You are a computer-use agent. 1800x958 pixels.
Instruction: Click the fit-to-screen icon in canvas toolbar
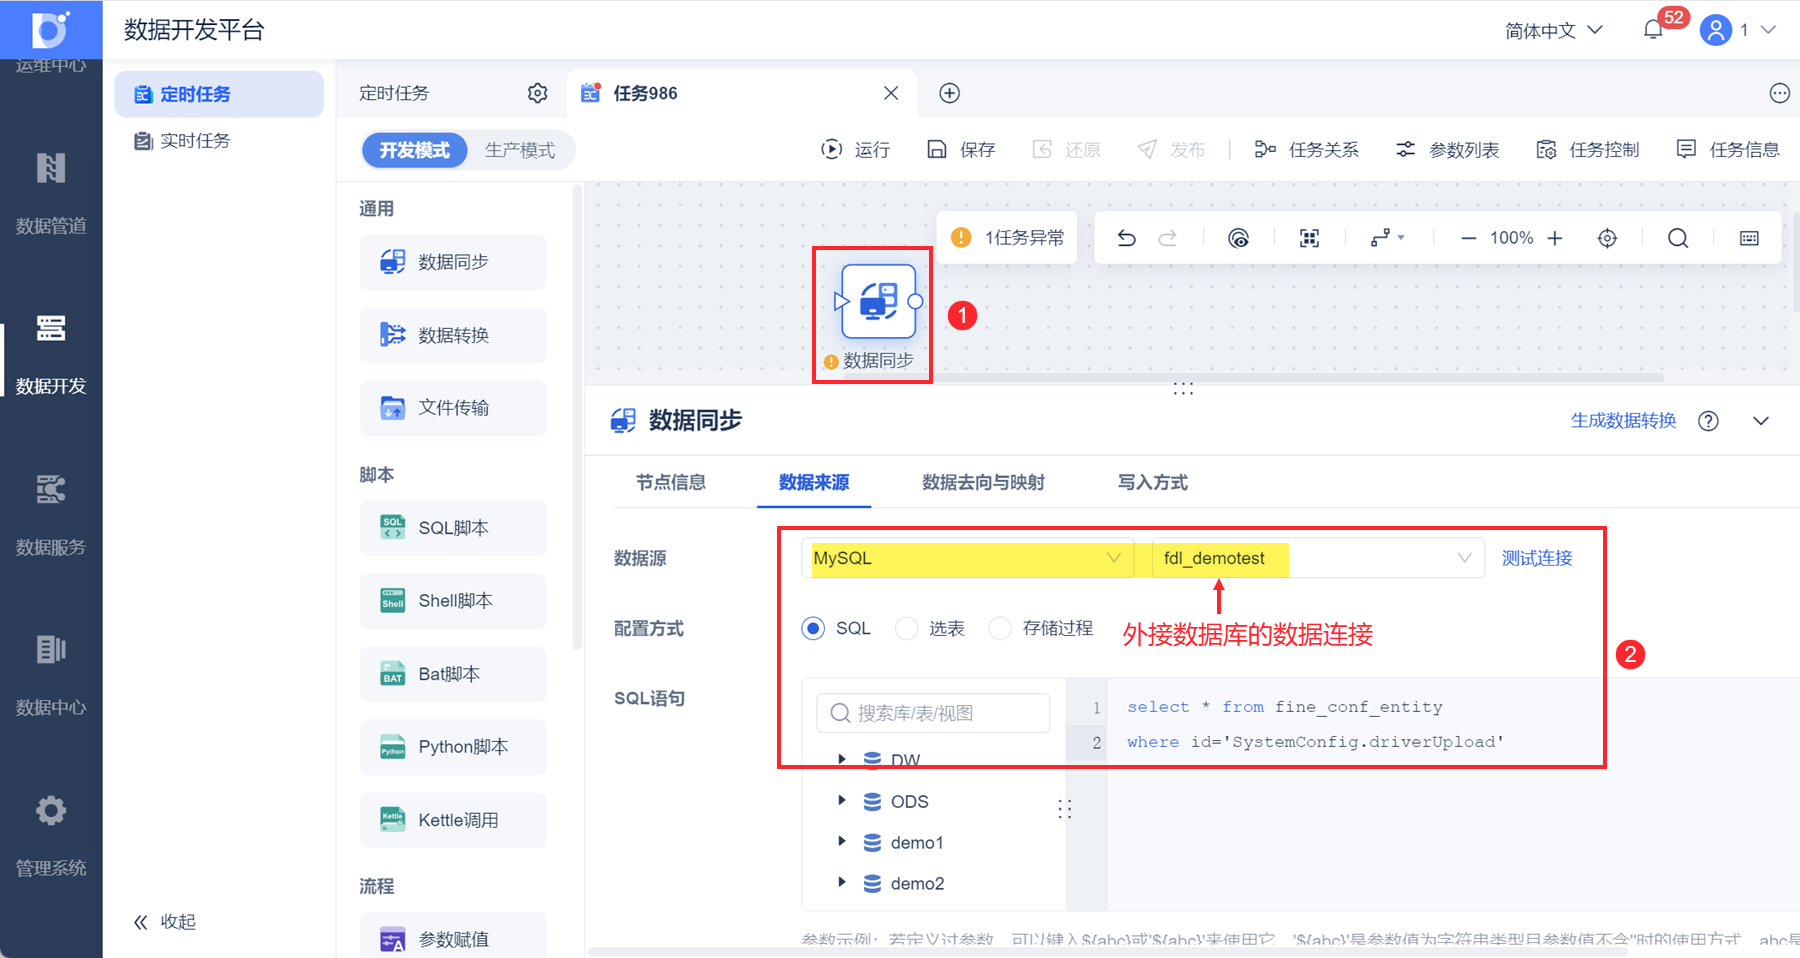coord(1309,238)
